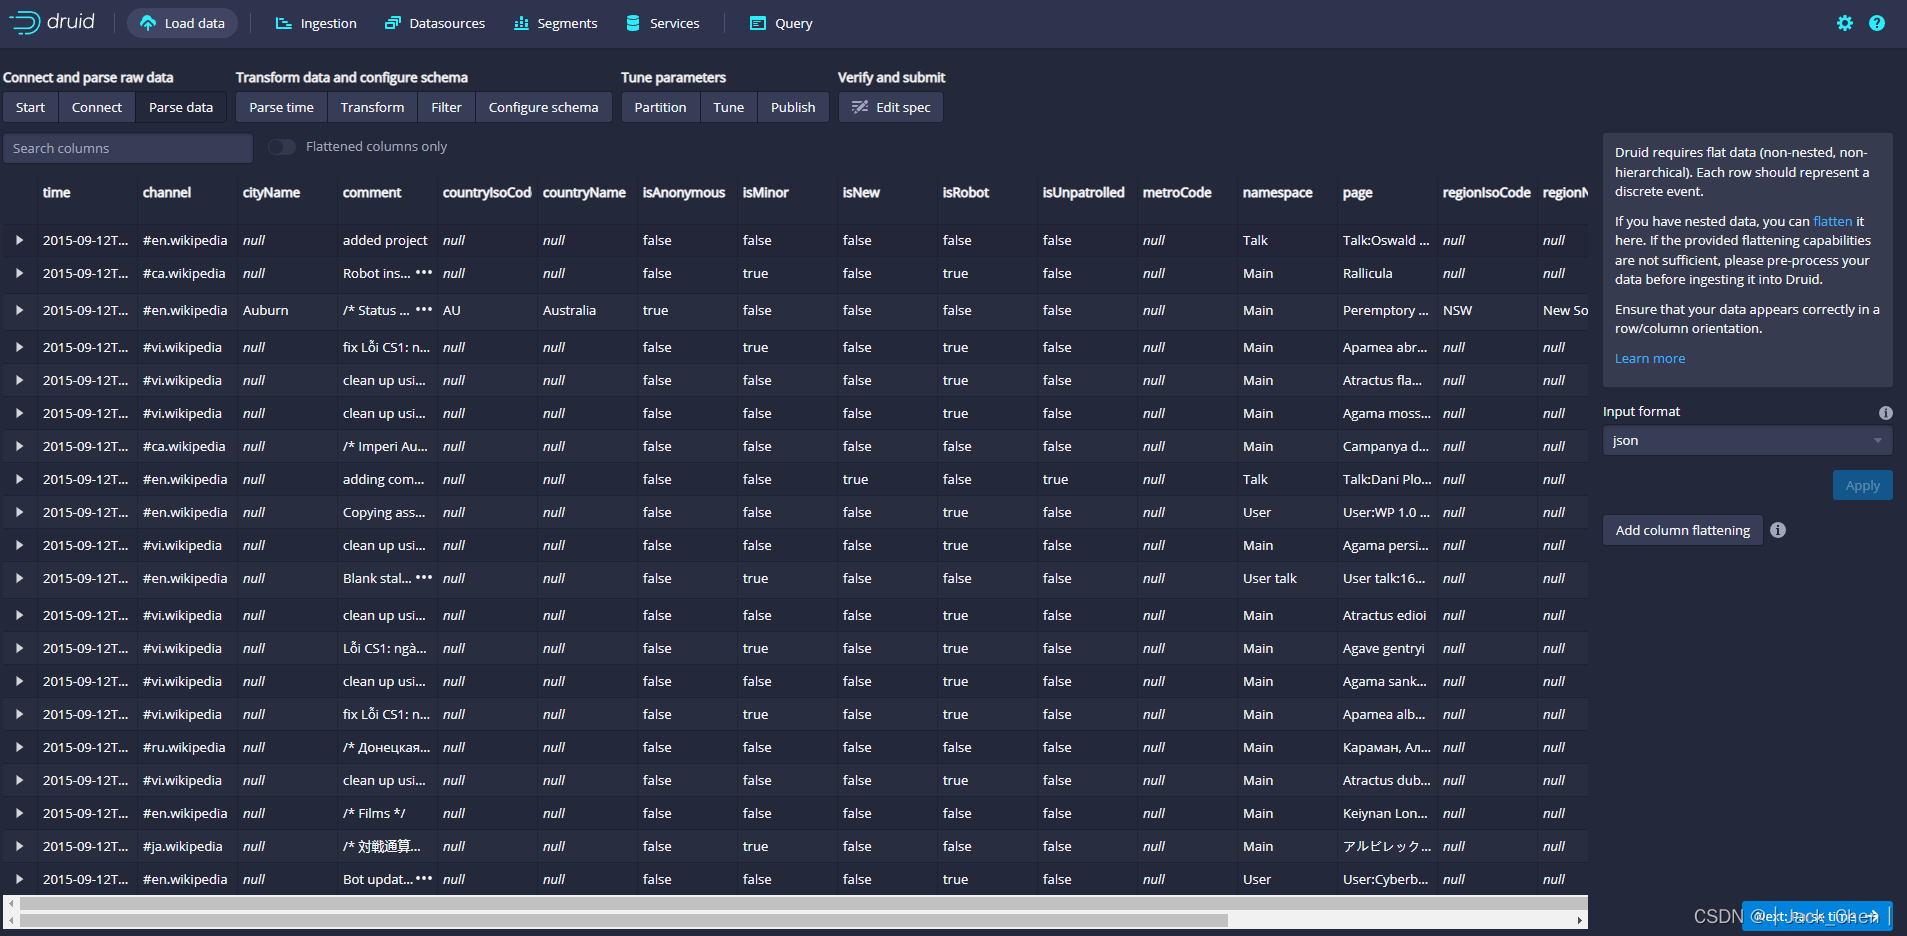Expand row with comment added project

19,240
